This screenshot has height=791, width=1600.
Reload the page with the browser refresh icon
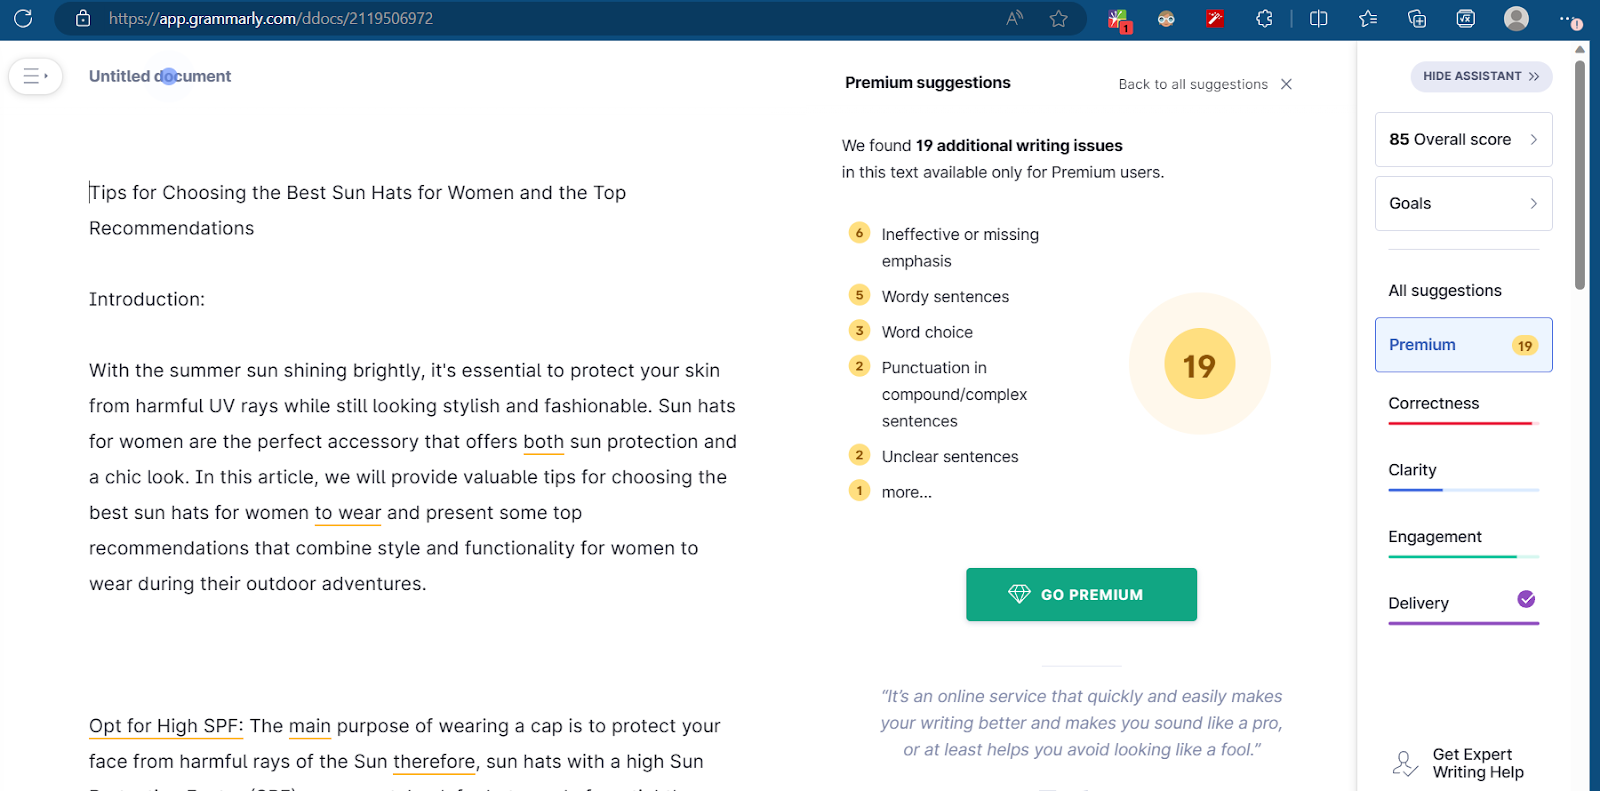[x=23, y=18]
